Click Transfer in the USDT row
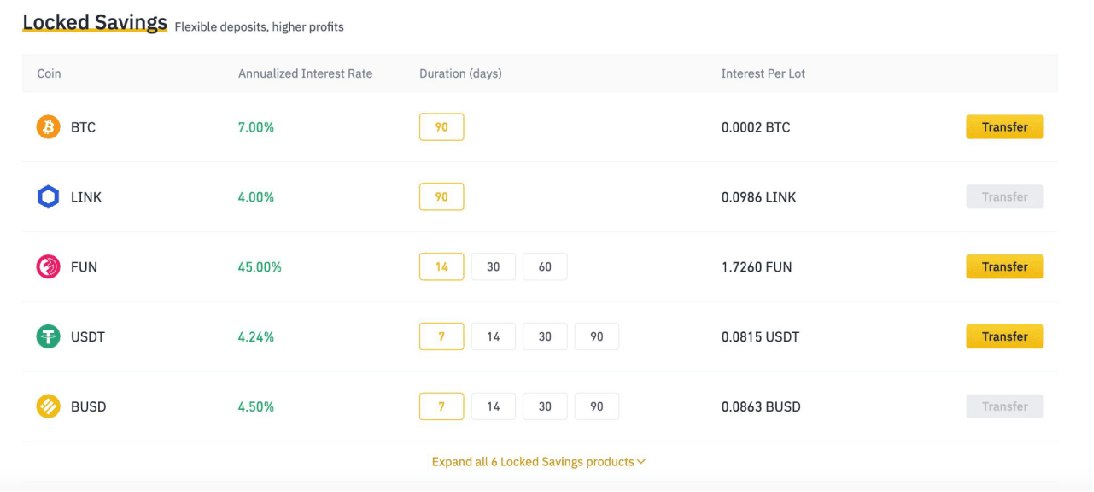The width and height of the screenshot is (1094, 492). (x=1004, y=337)
